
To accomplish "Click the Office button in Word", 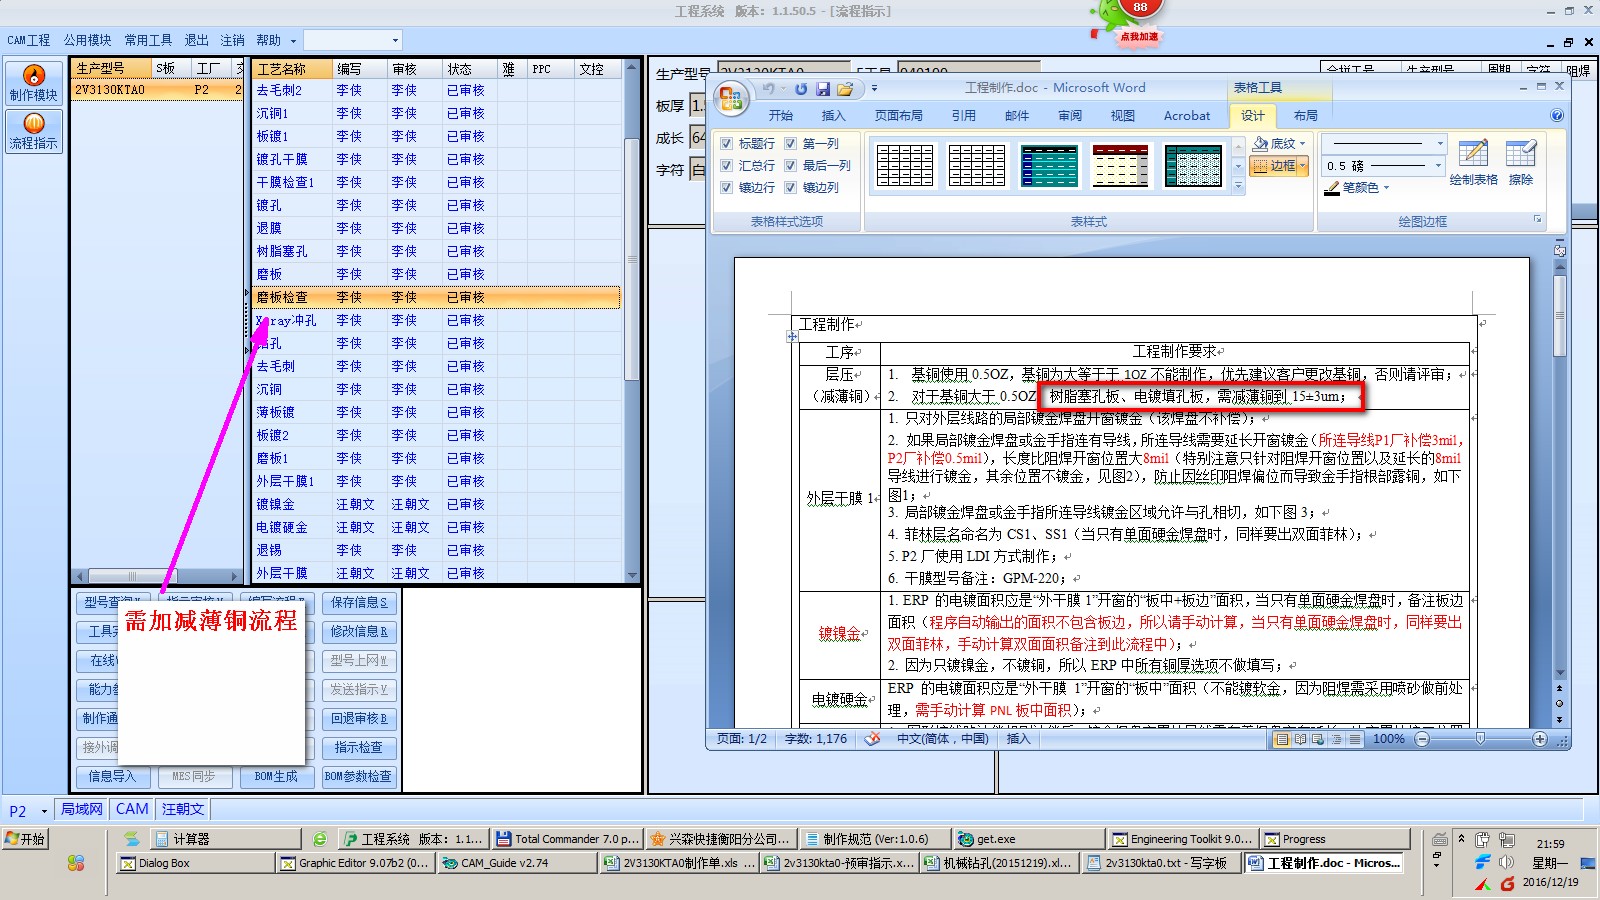I will tap(730, 98).
